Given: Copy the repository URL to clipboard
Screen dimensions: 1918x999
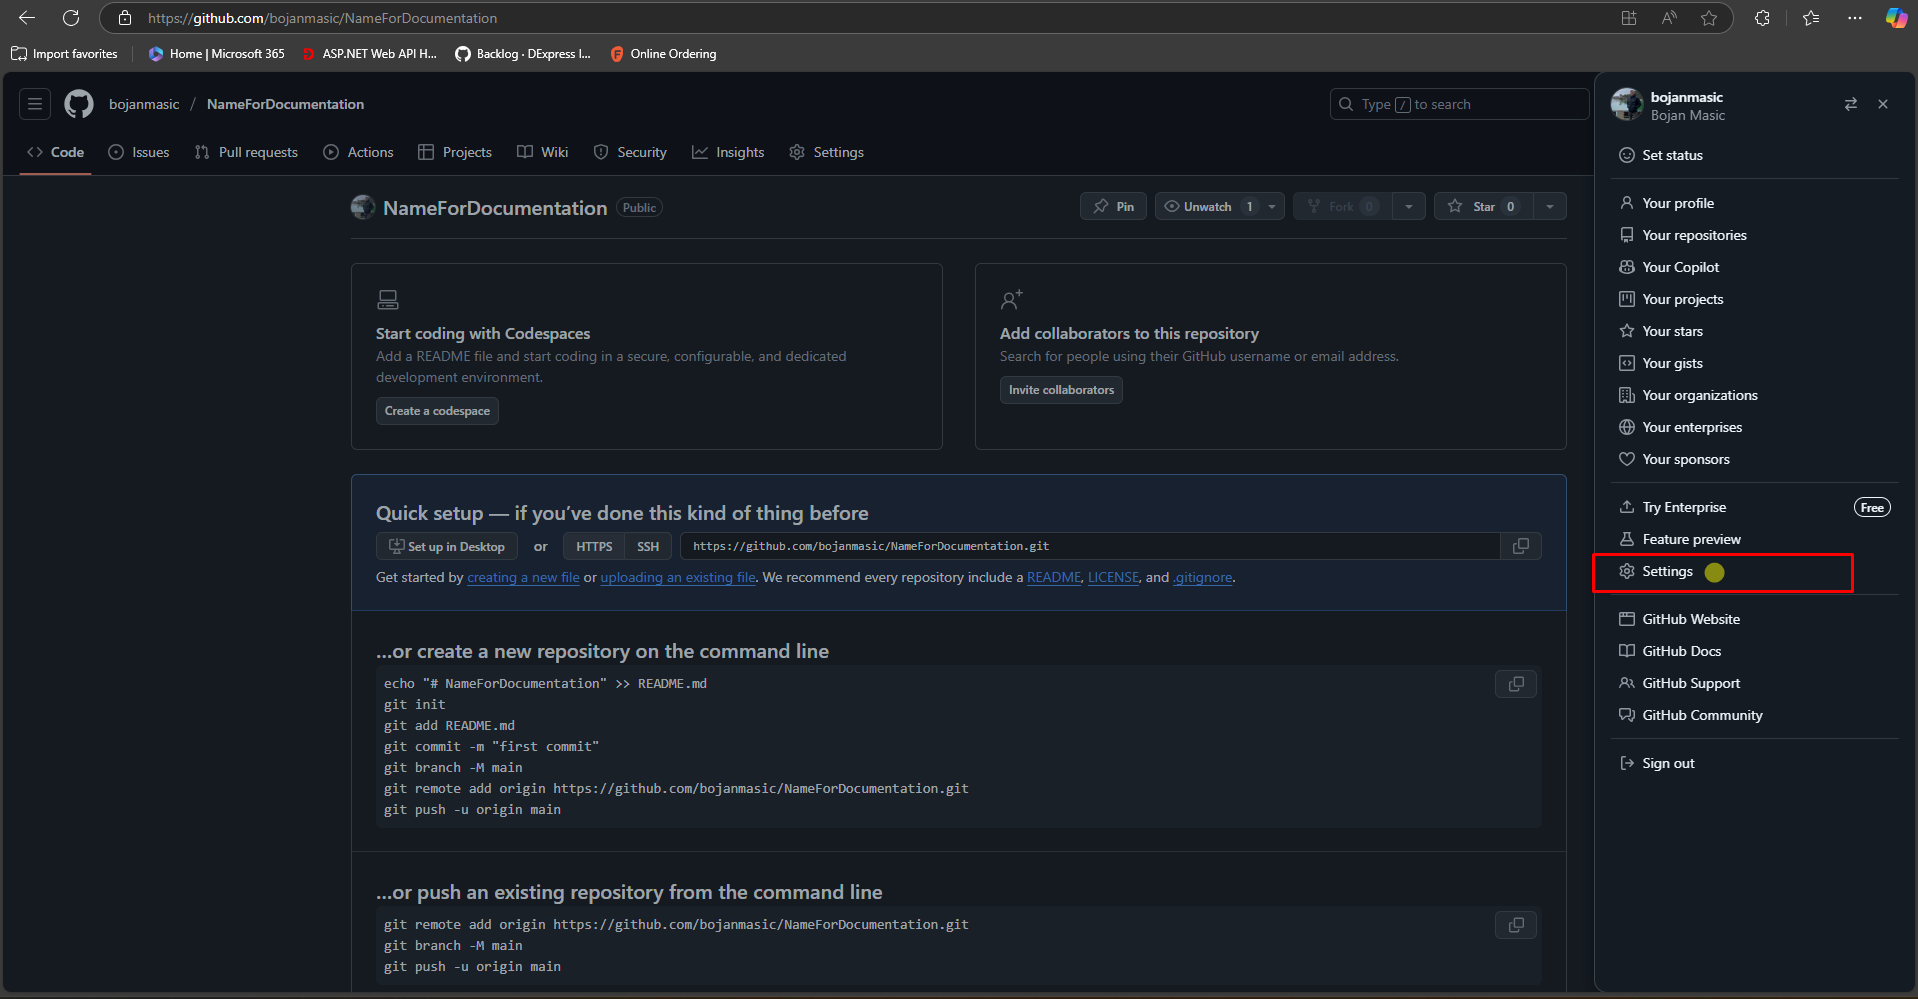Looking at the screenshot, I should pos(1521,546).
